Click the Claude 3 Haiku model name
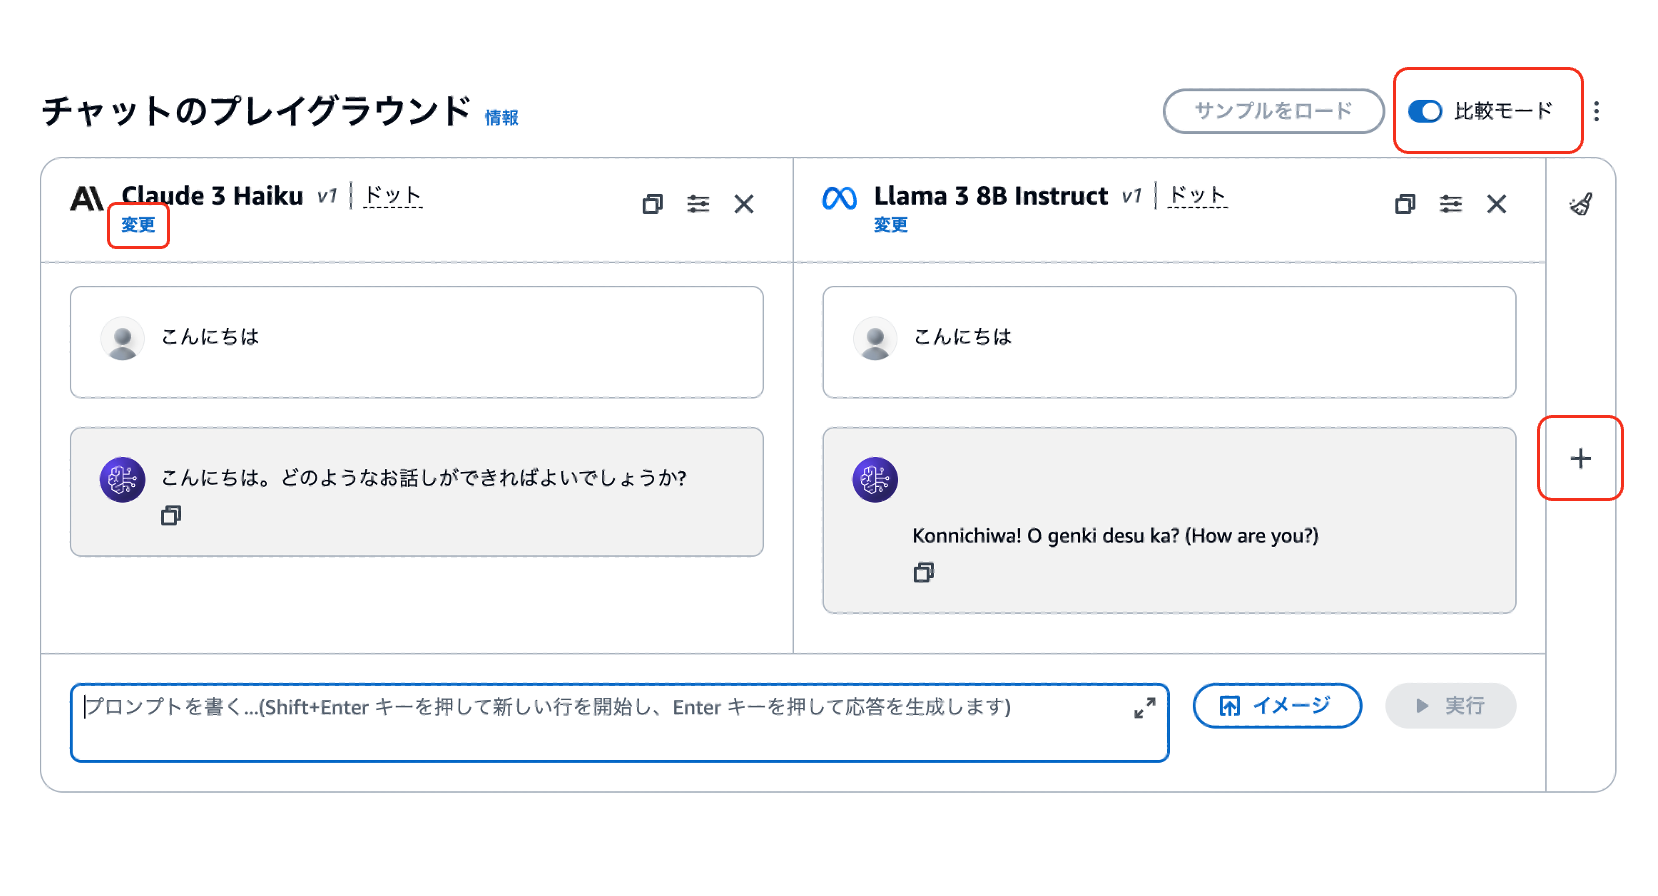Screen dimensions: 1658x896 (212, 196)
